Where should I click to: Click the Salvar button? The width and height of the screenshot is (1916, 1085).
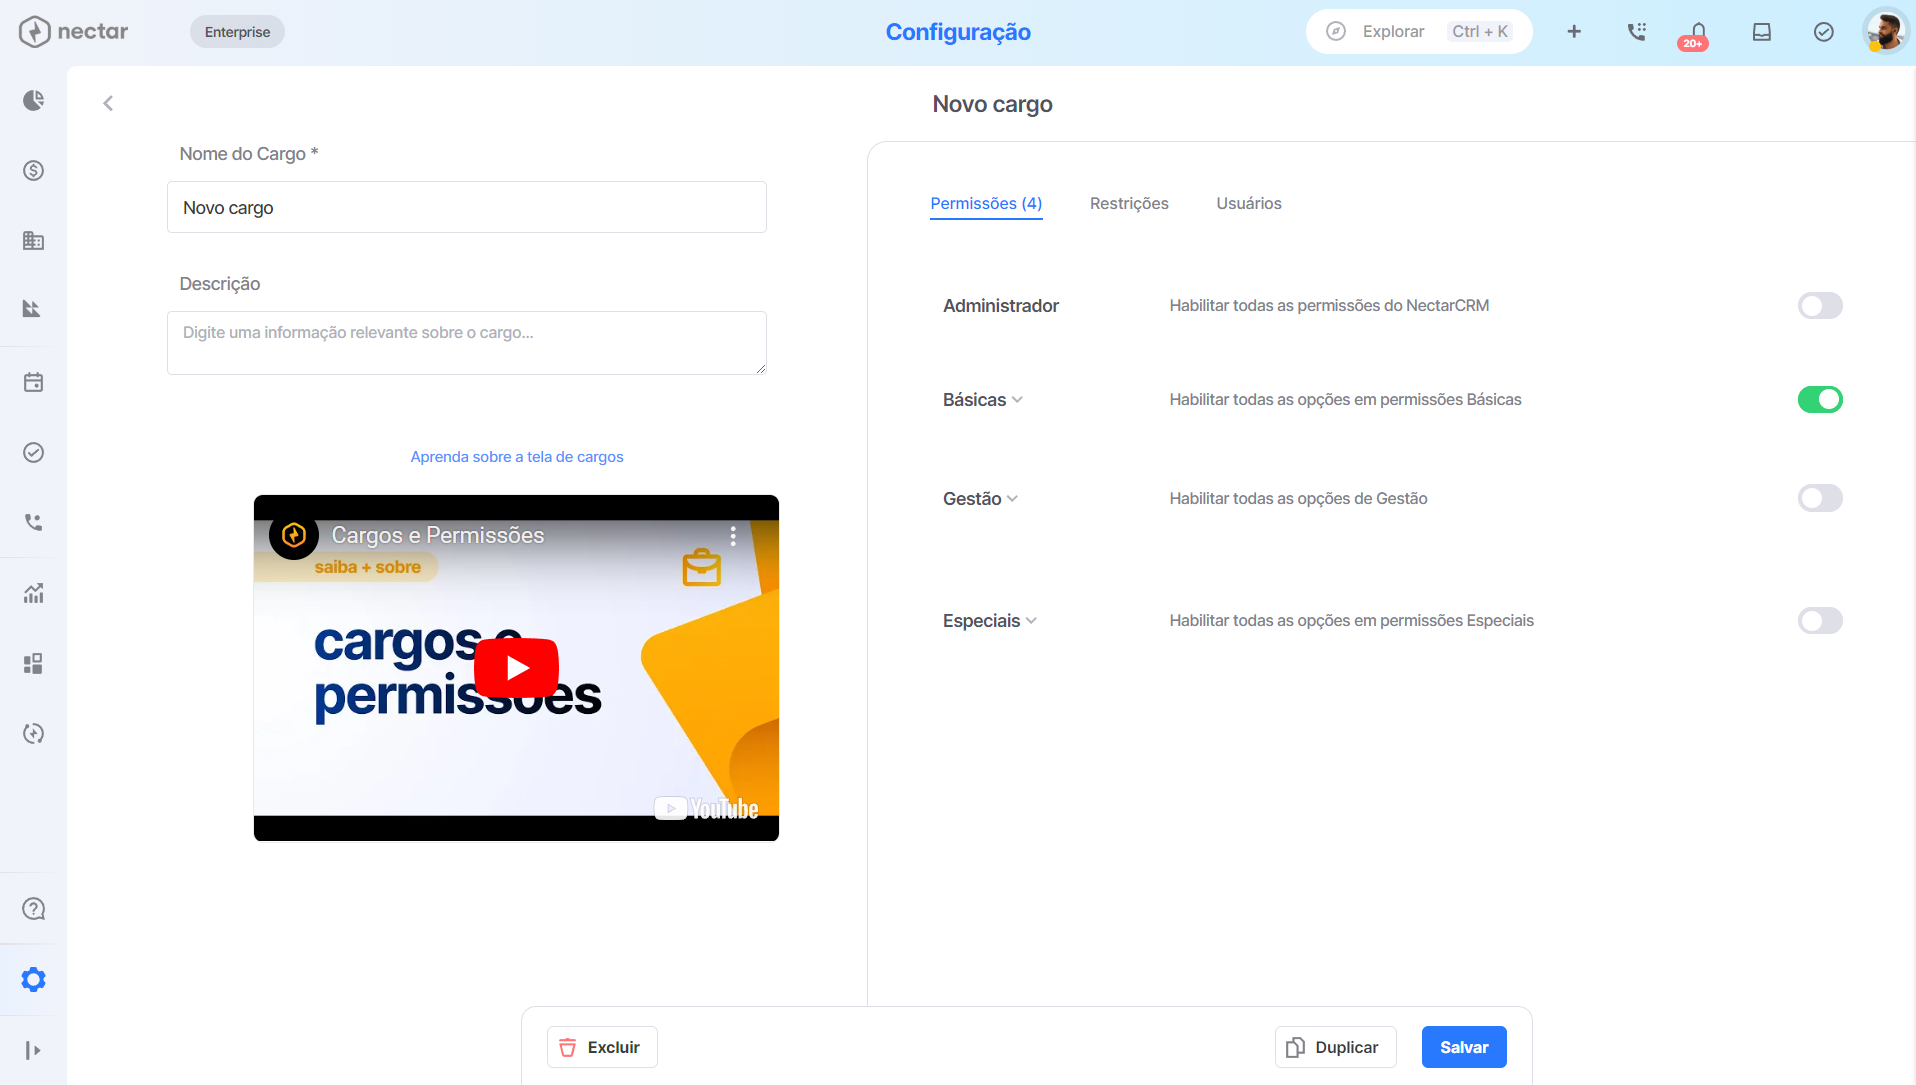pos(1464,1047)
